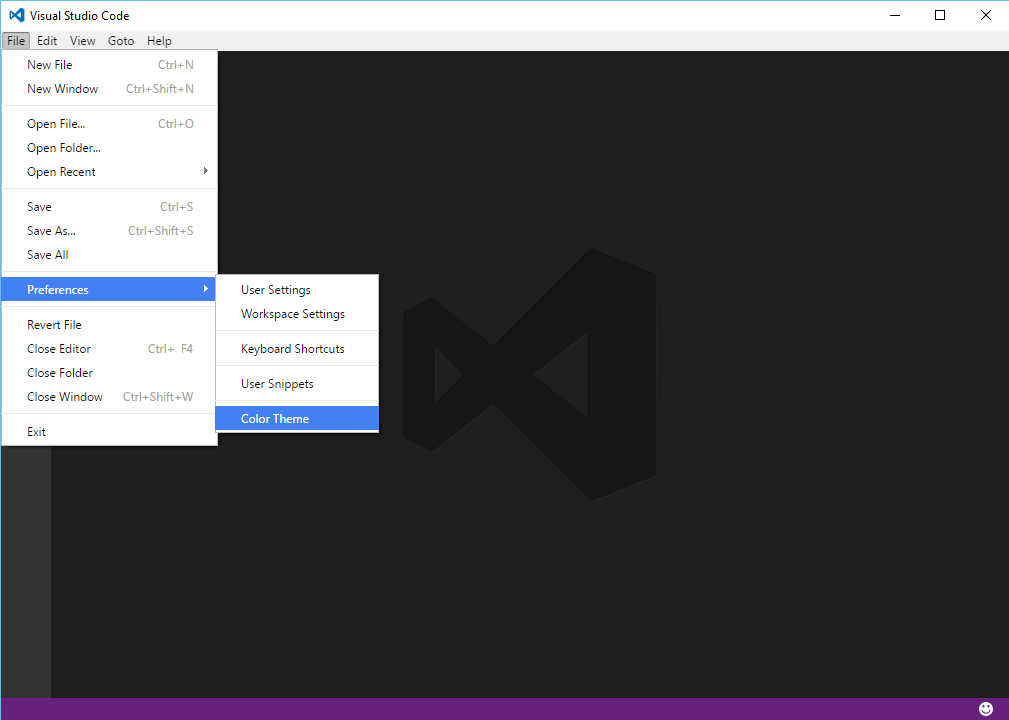Open the File menu

(x=16, y=41)
